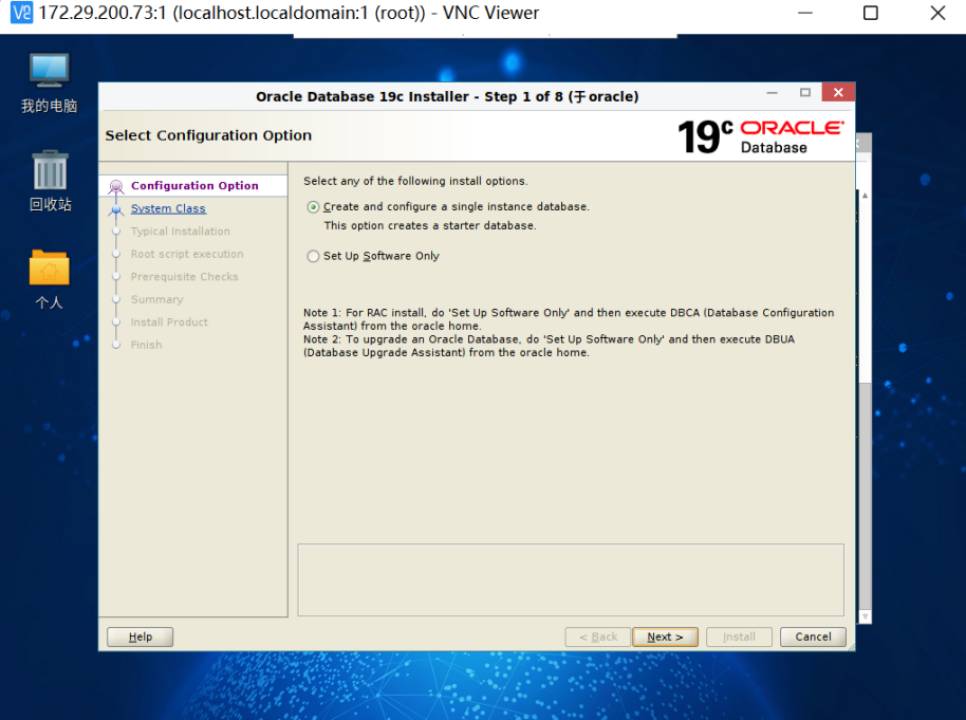966x720 pixels.
Task: Click the System Class step bullet icon
Action: coord(116,209)
